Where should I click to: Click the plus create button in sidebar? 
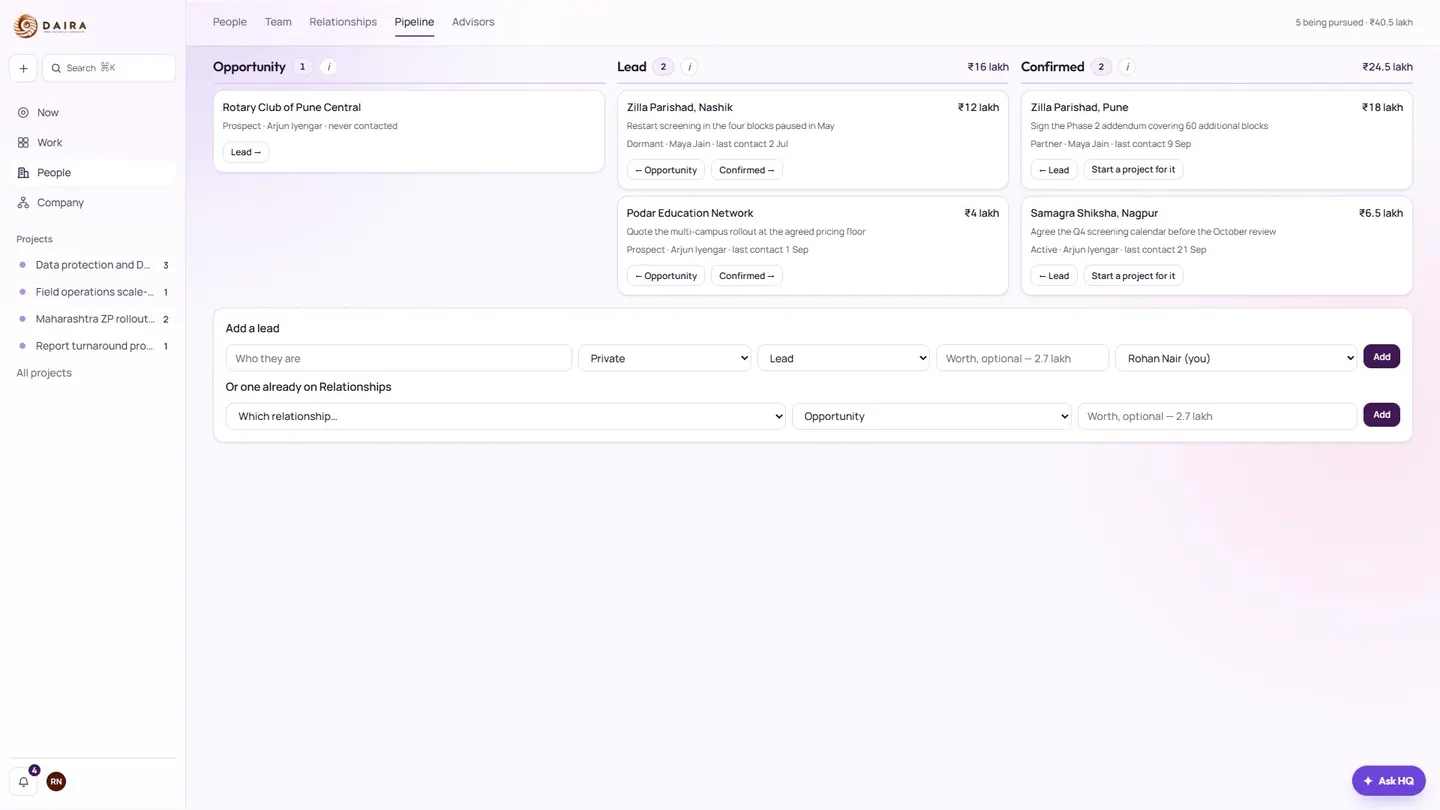pos(23,68)
